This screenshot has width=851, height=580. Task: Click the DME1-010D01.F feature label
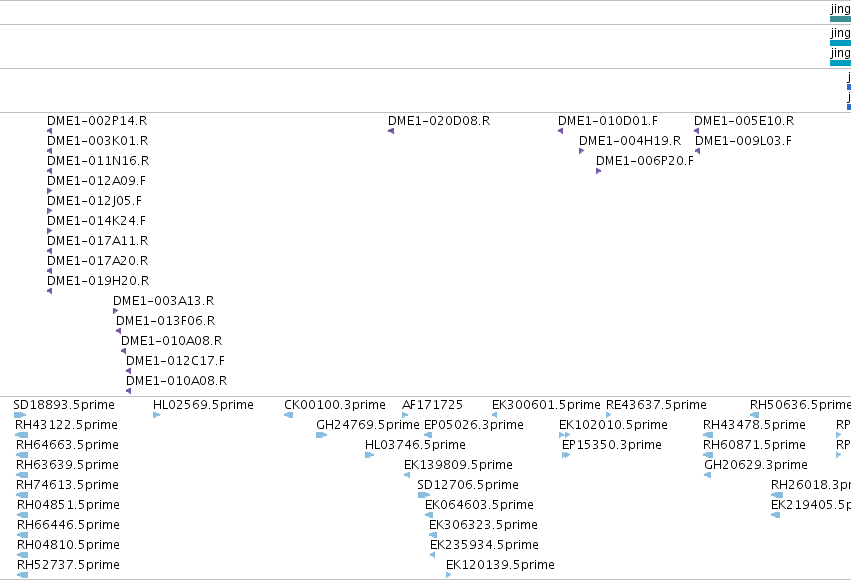click(x=608, y=120)
